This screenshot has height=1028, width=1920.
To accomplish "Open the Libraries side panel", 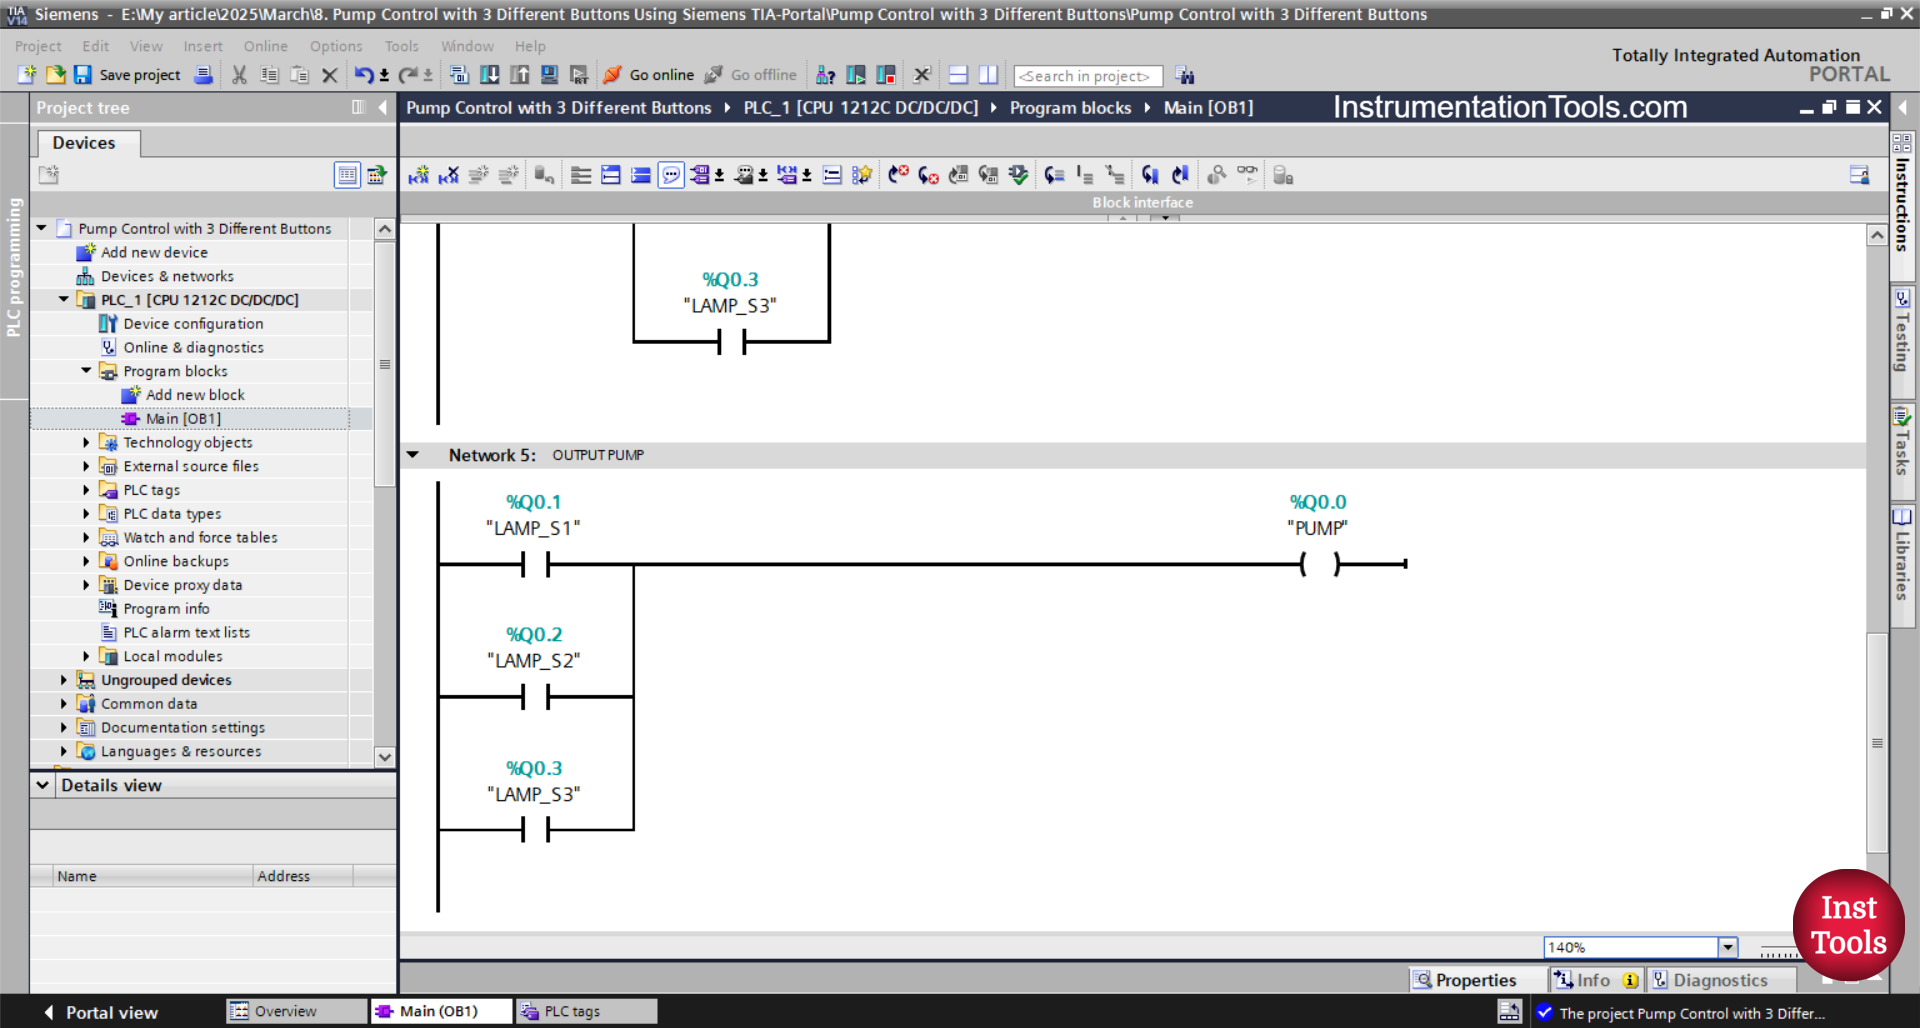I will pos(1901,565).
